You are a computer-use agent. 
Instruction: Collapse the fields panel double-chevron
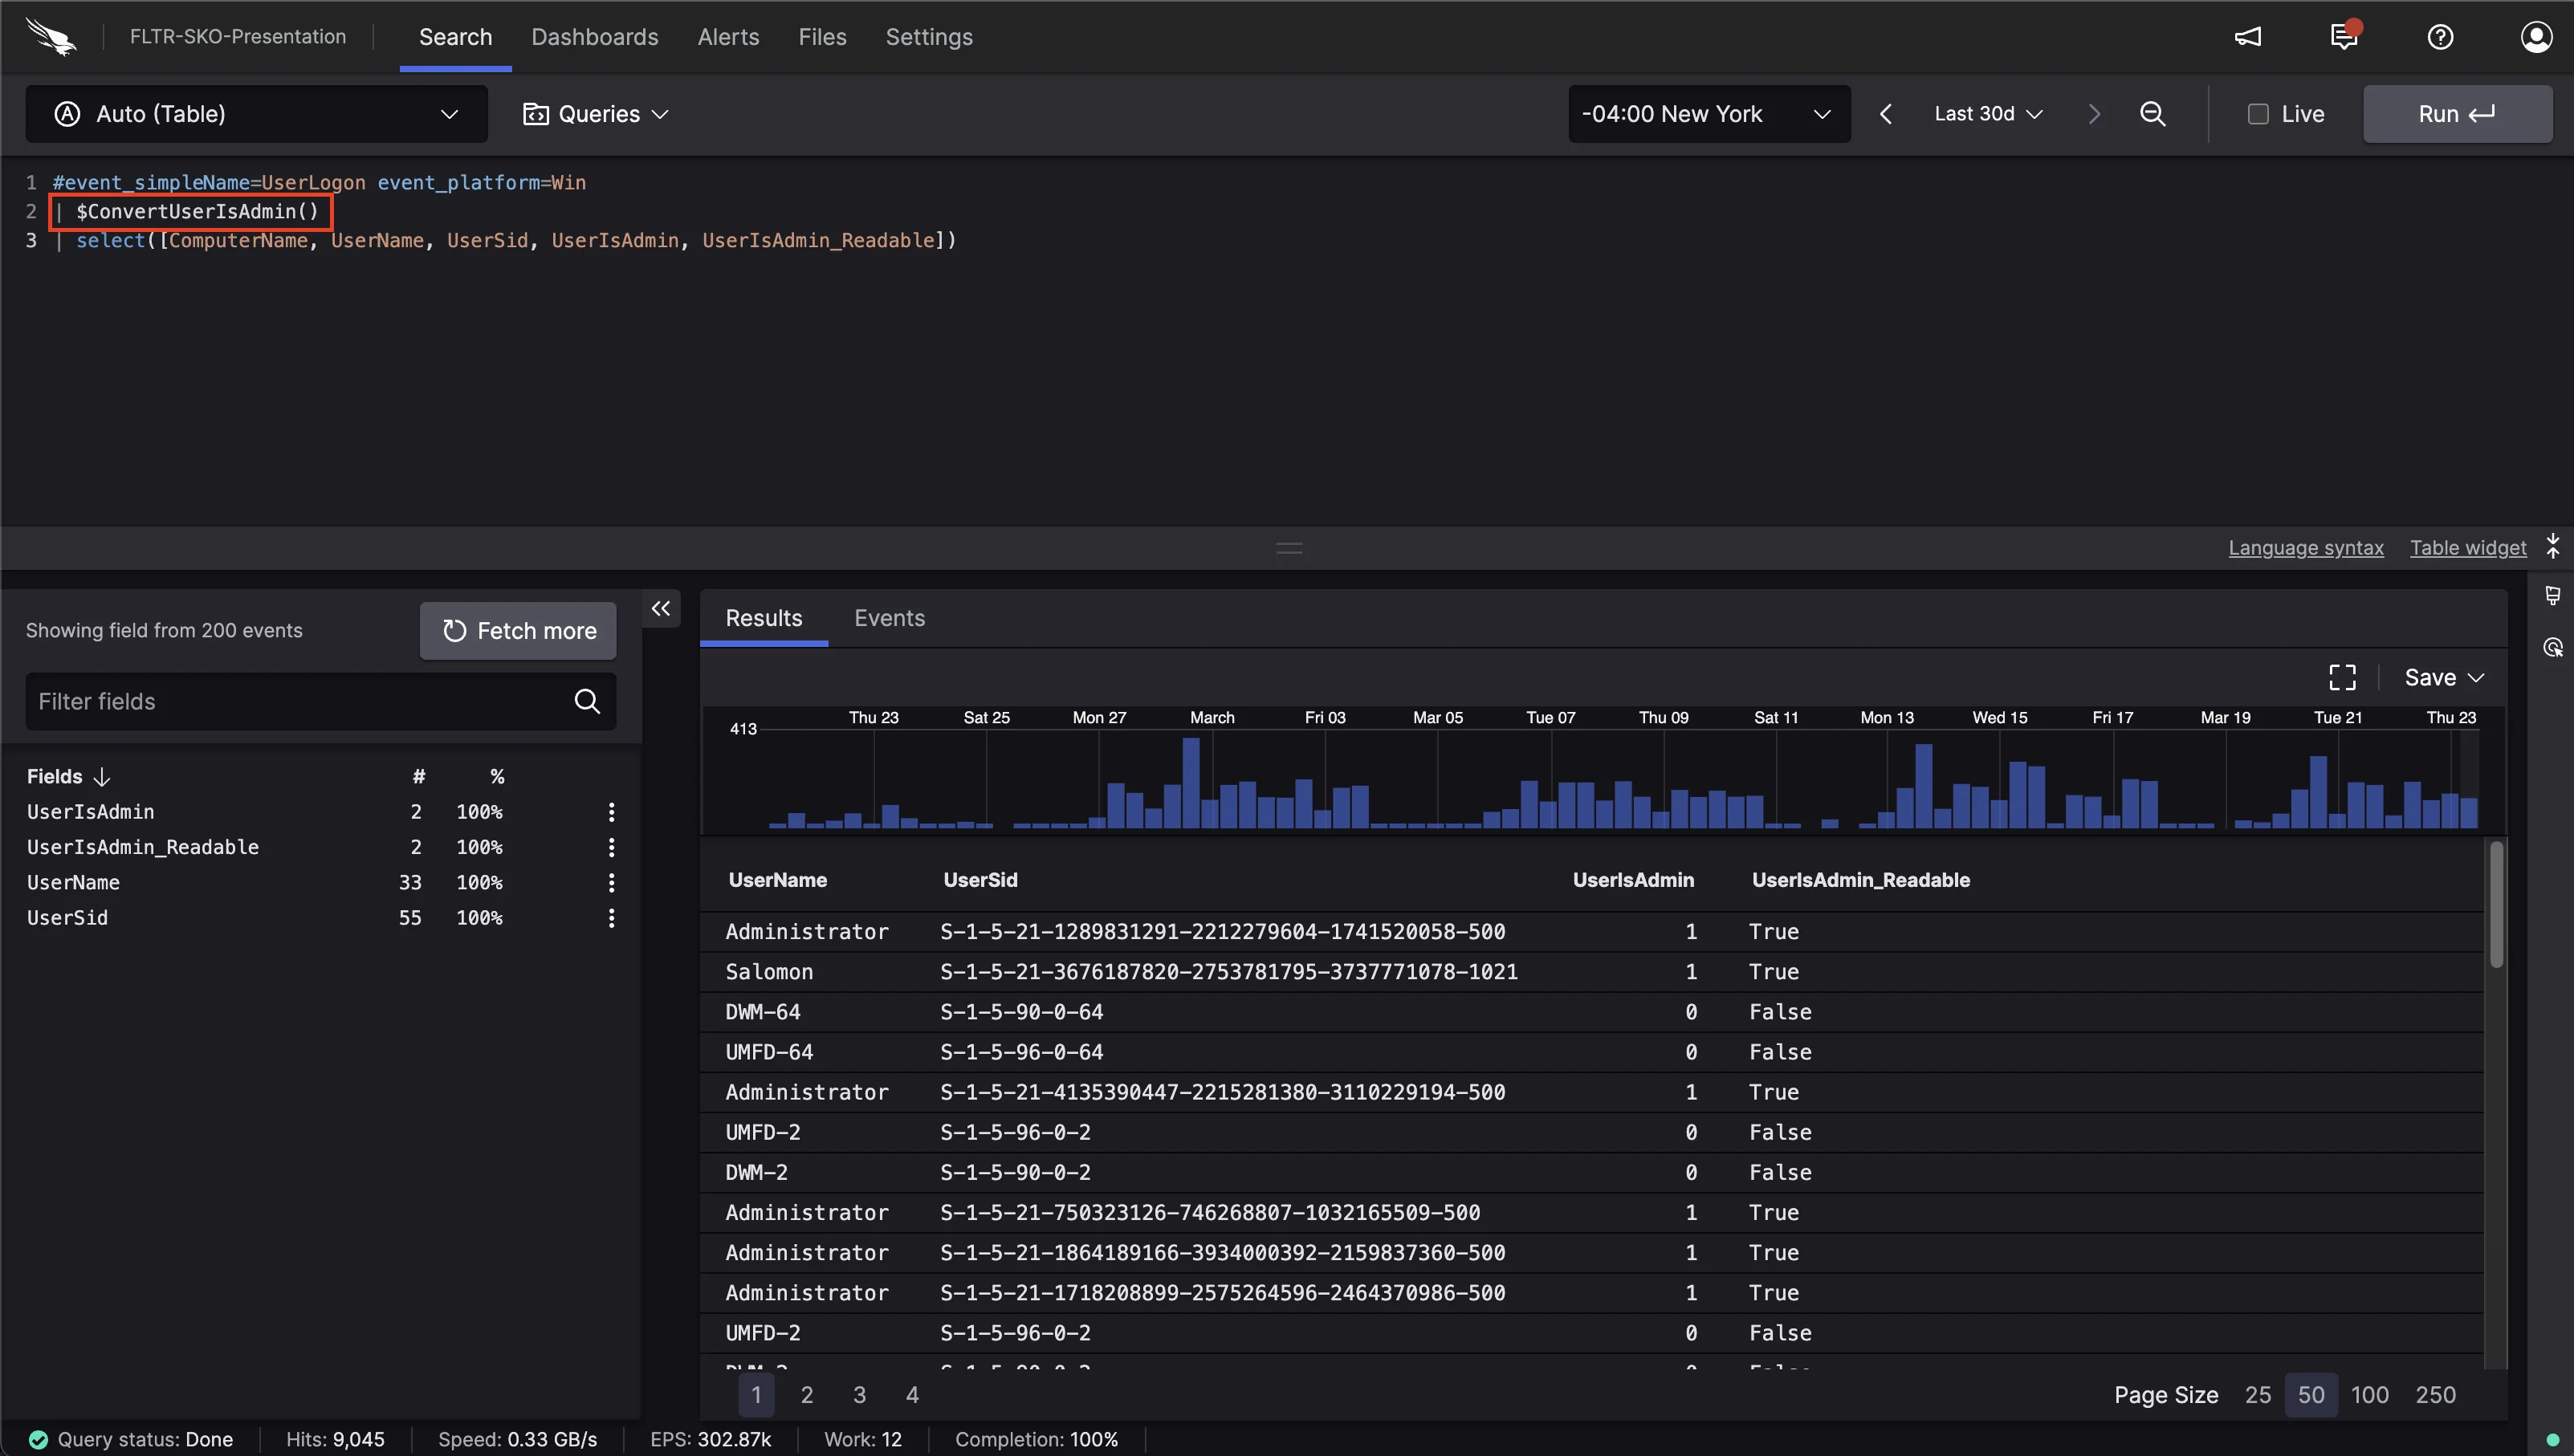pyautogui.click(x=661, y=608)
